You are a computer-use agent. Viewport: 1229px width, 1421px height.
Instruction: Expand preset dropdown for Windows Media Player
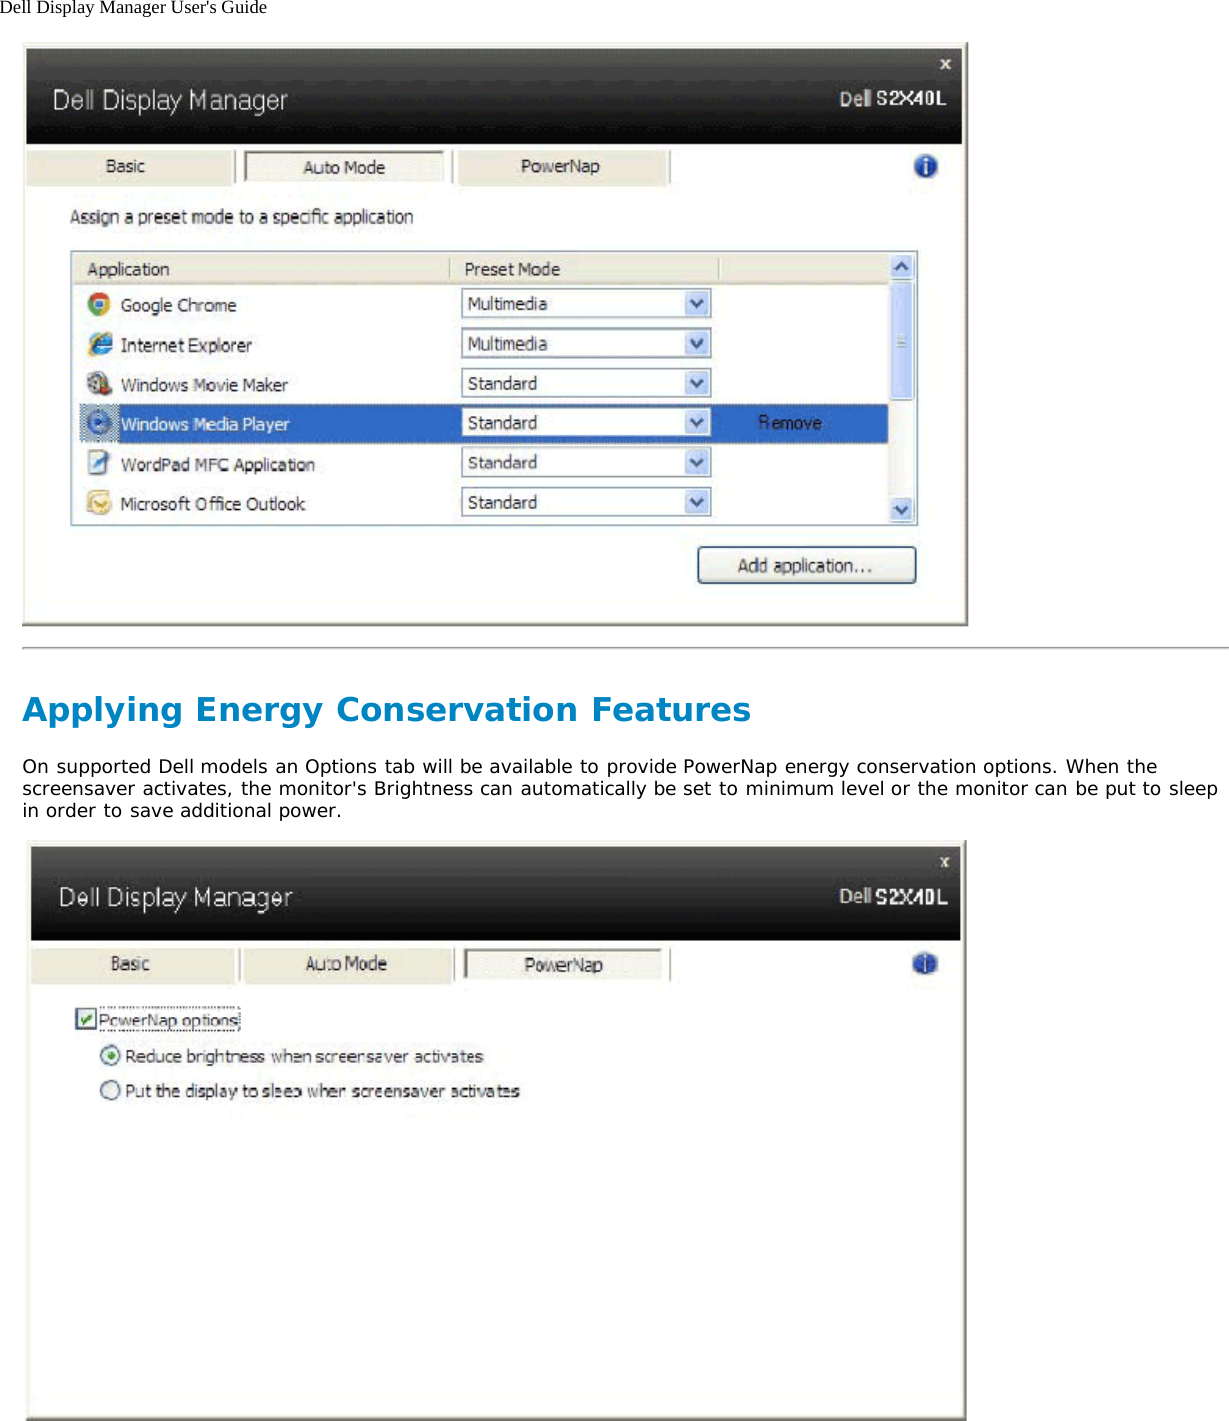pos(697,423)
